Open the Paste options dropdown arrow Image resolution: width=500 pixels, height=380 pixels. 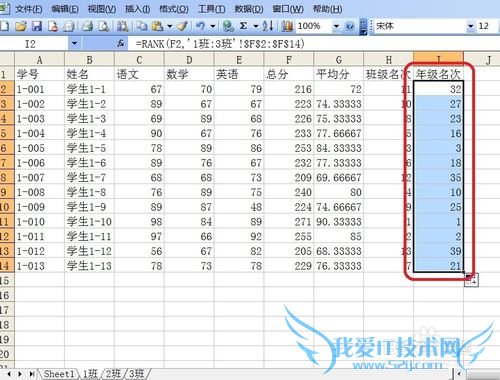[x=169, y=26]
